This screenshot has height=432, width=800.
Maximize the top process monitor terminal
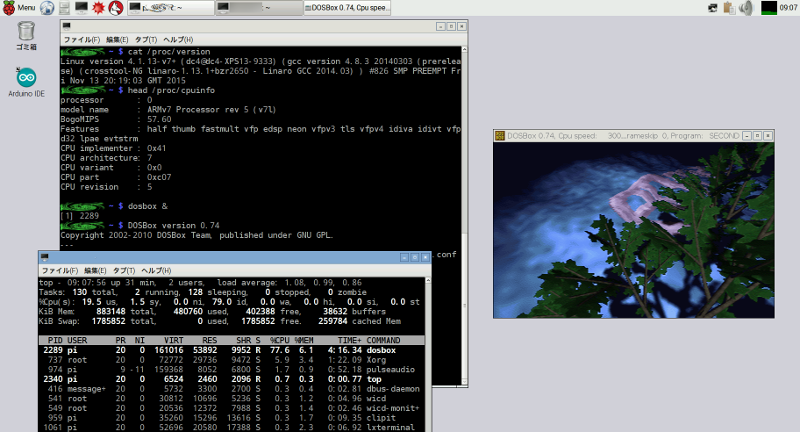(x=414, y=257)
